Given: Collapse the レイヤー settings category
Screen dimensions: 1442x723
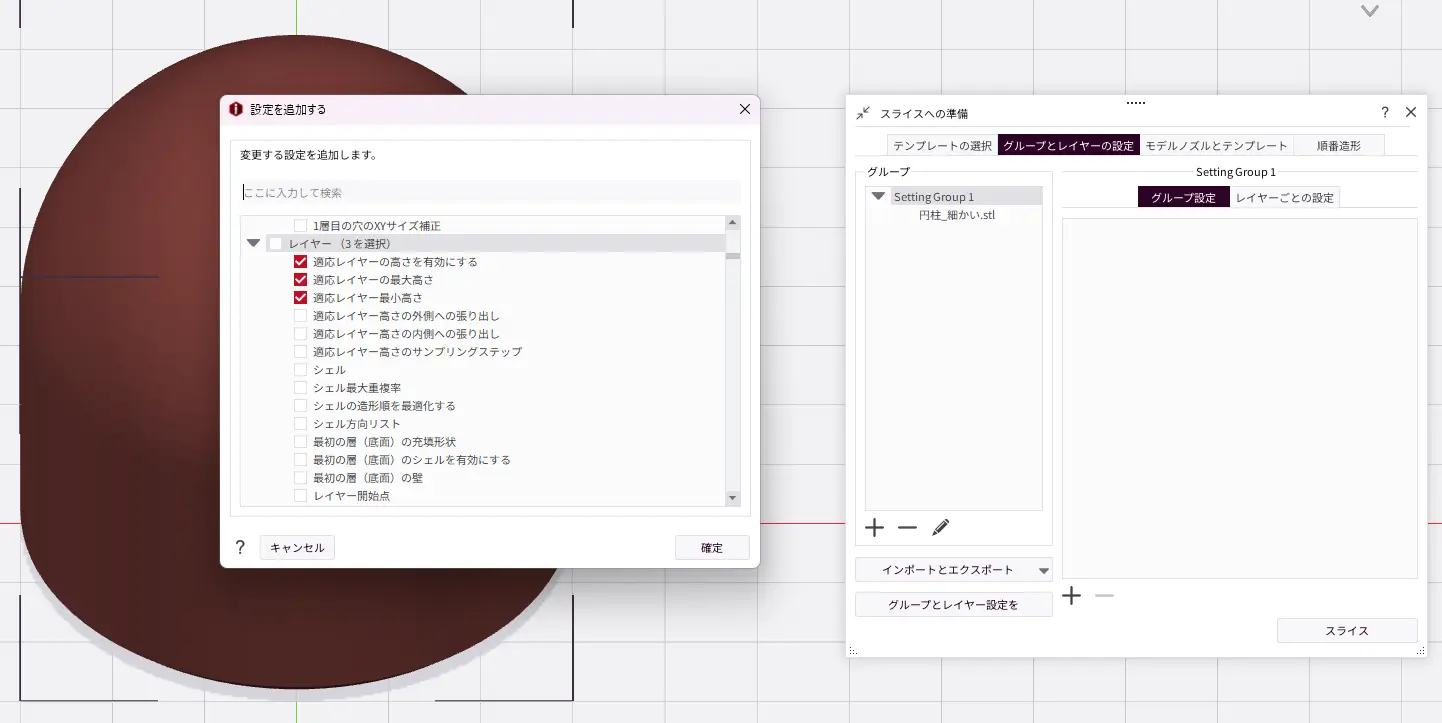Looking at the screenshot, I should [x=253, y=243].
